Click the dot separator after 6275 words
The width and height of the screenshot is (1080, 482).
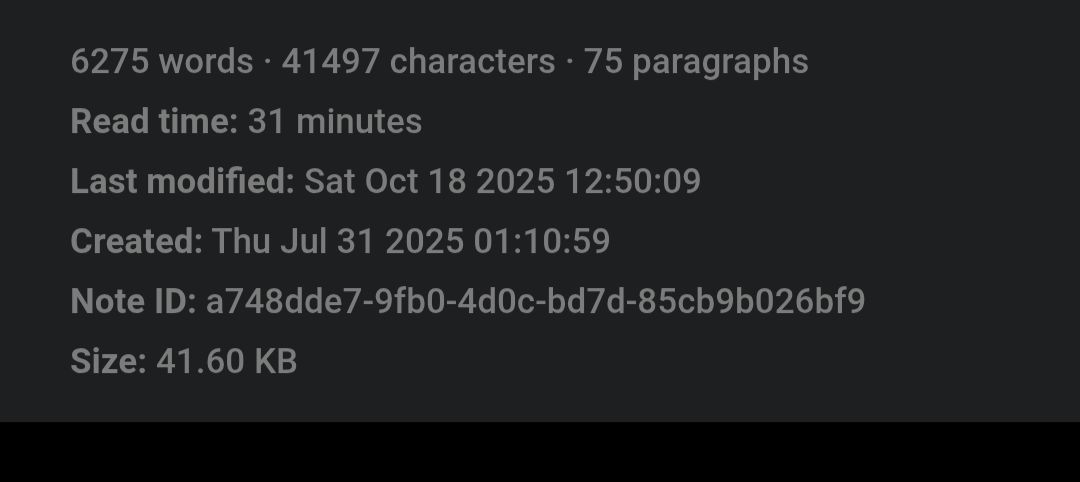268,62
